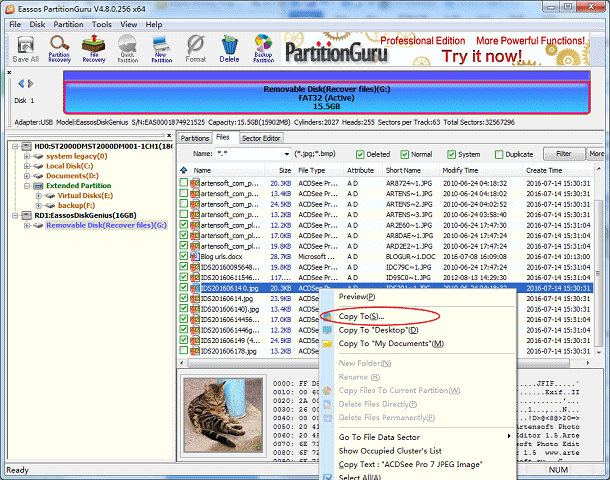Click the Extended Partition icon

point(38,186)
